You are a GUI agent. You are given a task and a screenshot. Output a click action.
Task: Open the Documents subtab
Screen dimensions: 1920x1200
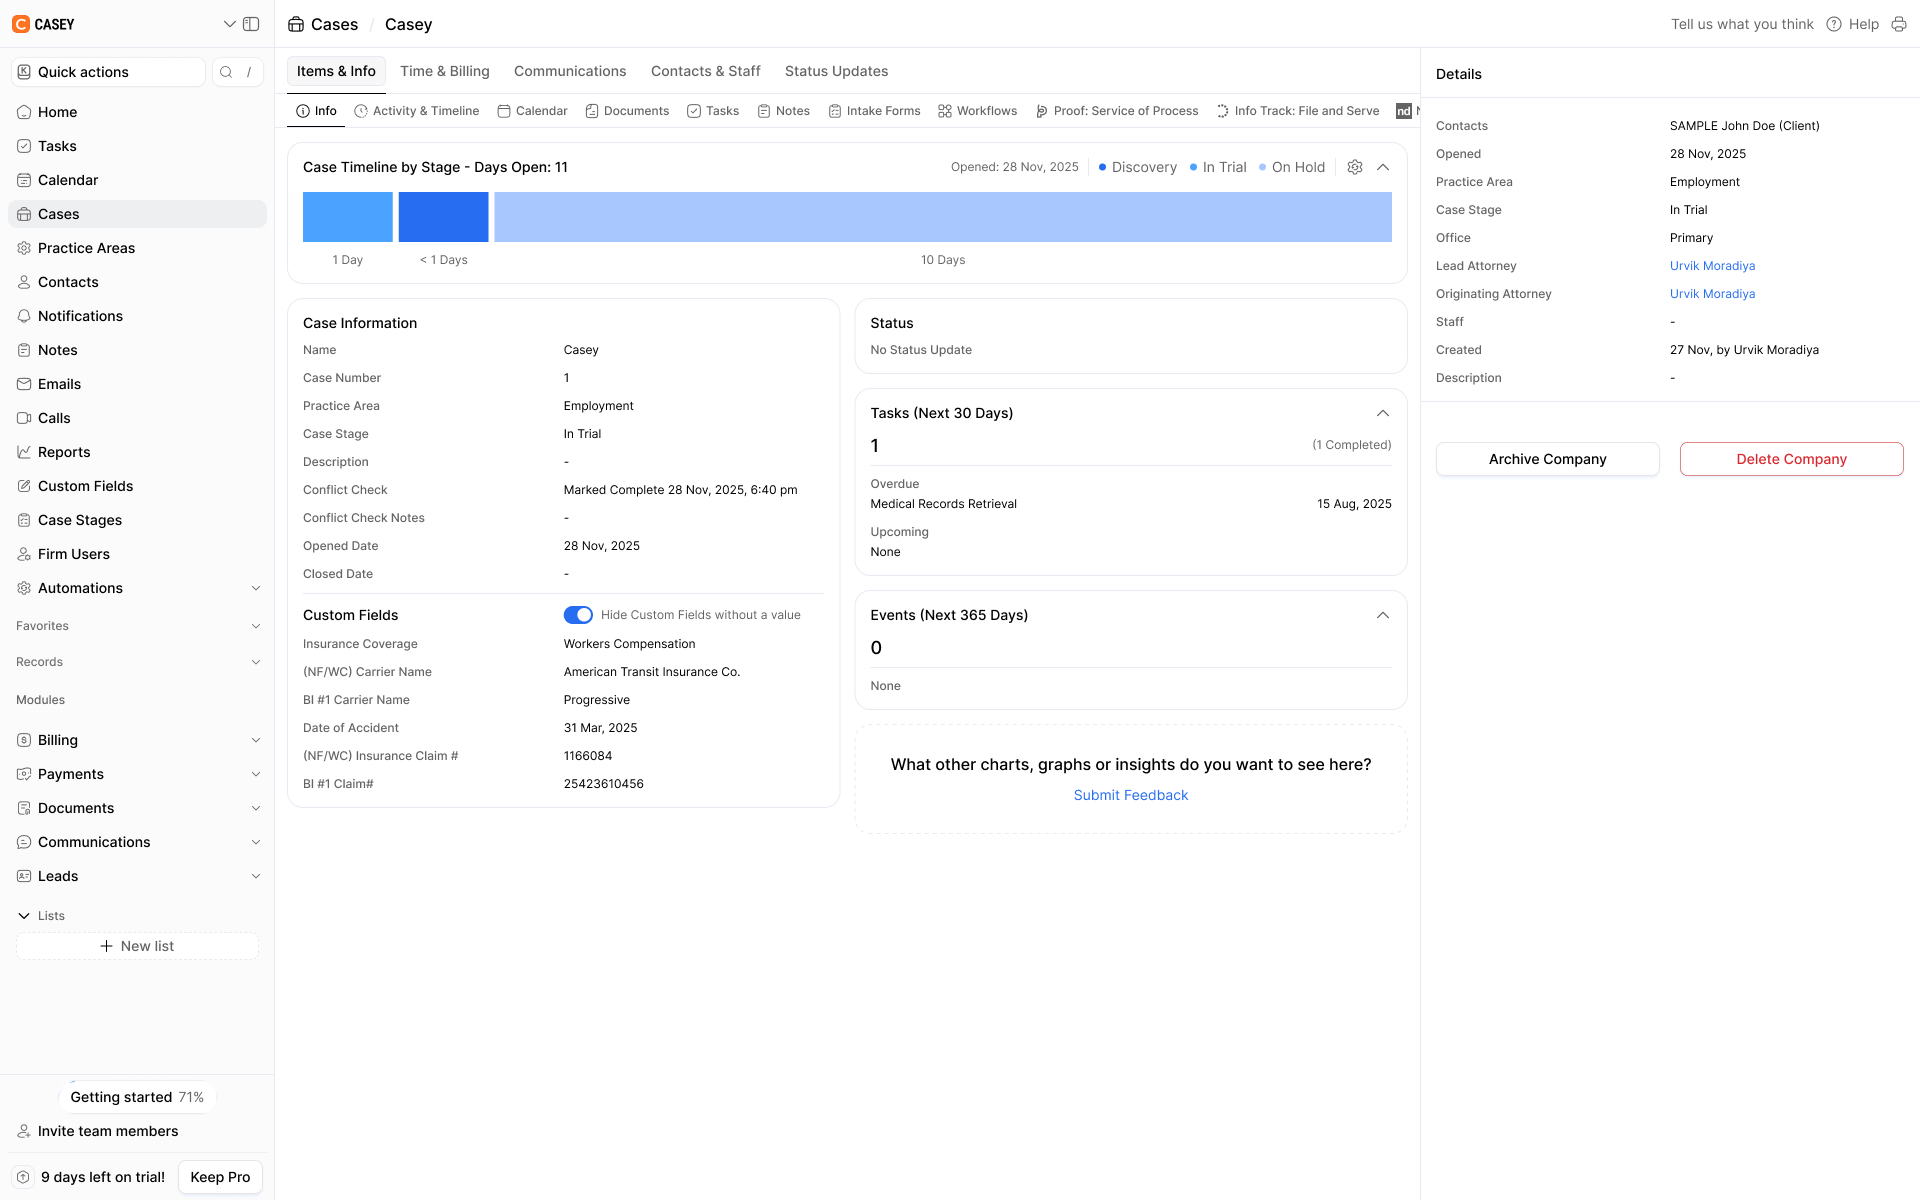pos(627,111)
